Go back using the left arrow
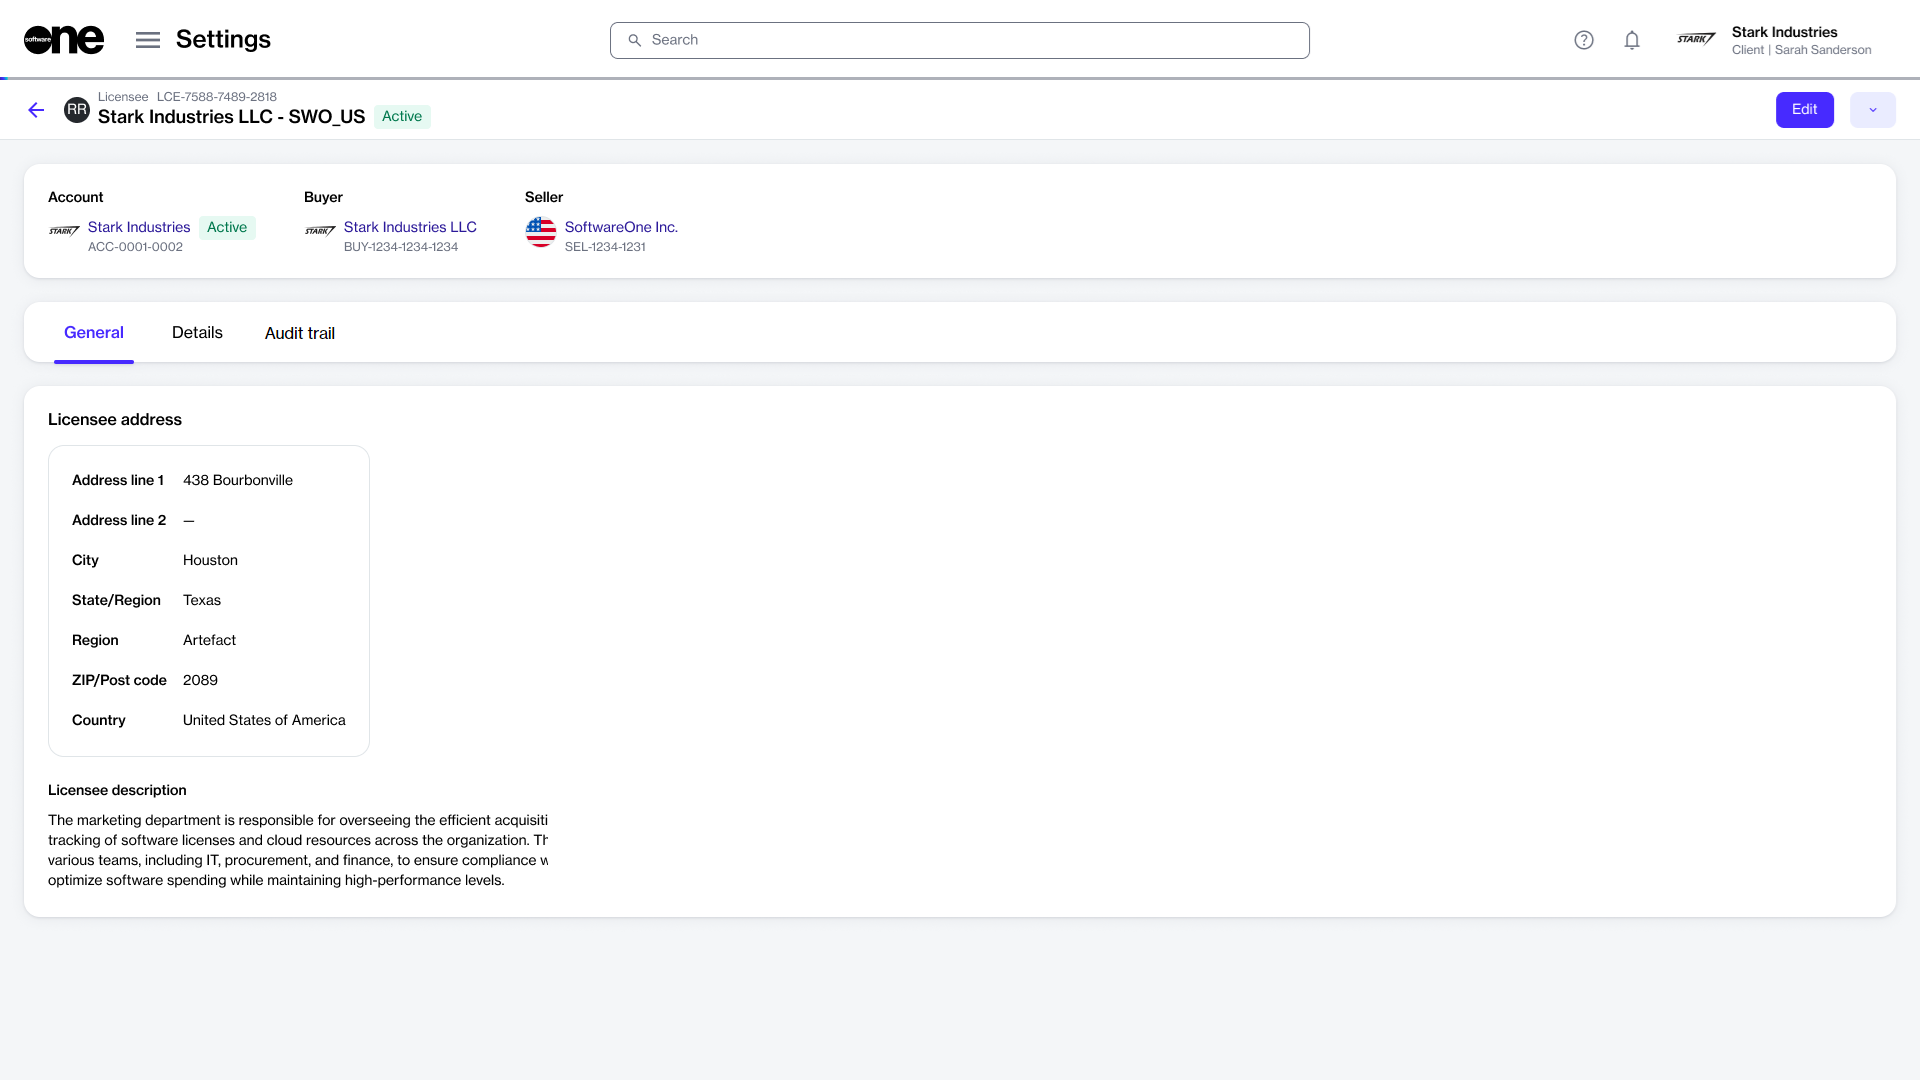Image resolution: width=1920 pixels, height=1080 pixels. (x=36, y=110)
